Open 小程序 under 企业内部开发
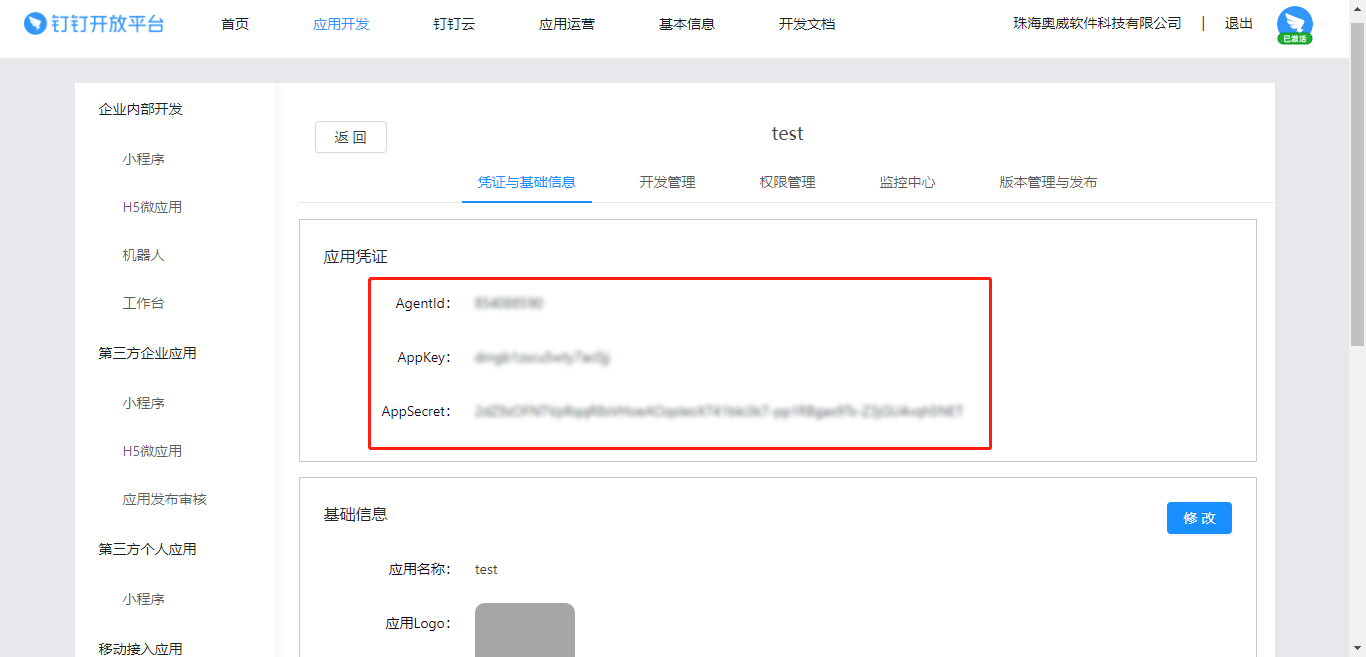The height and width of the screenshot is (657, 1366). pyautogui.click(x=143, y=158)
